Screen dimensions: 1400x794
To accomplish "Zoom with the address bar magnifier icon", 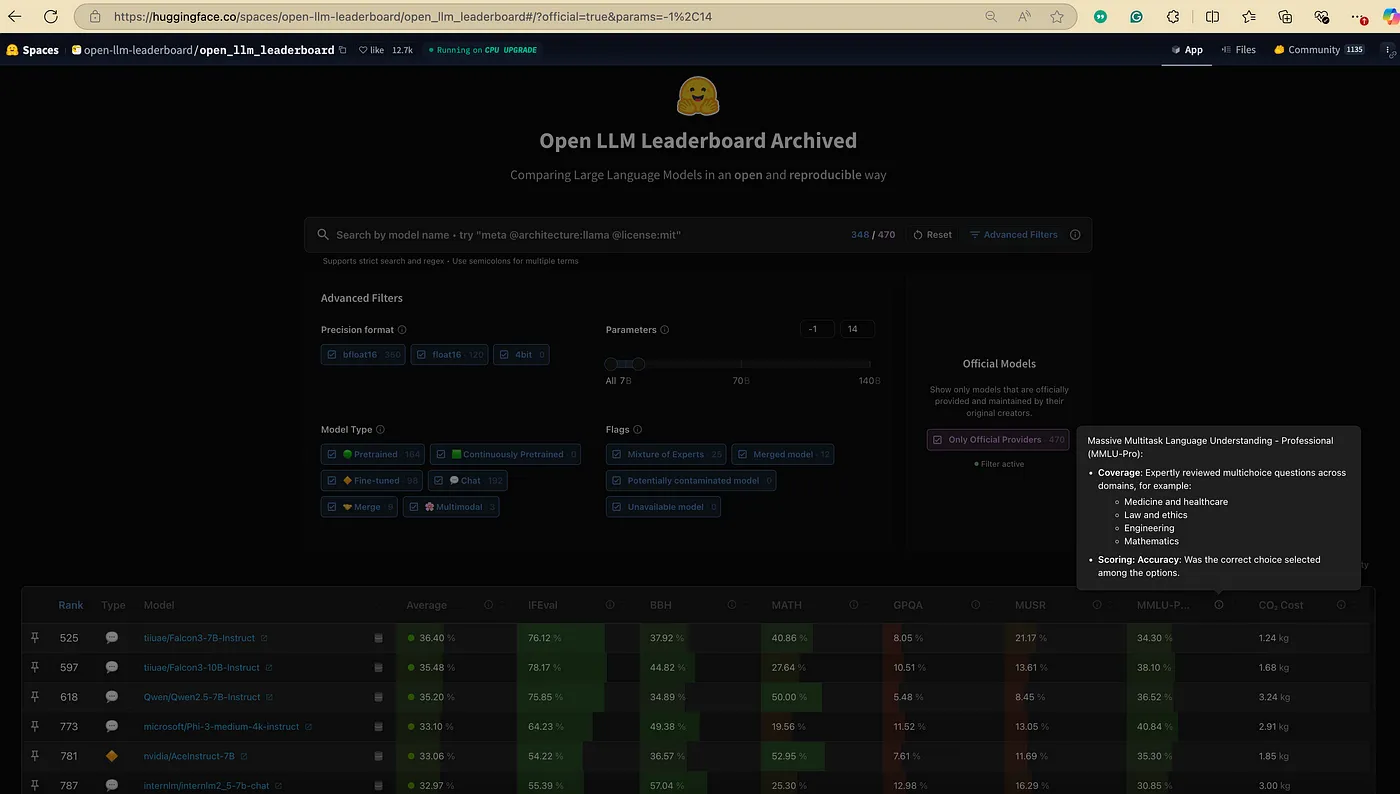I will (991, 17).
